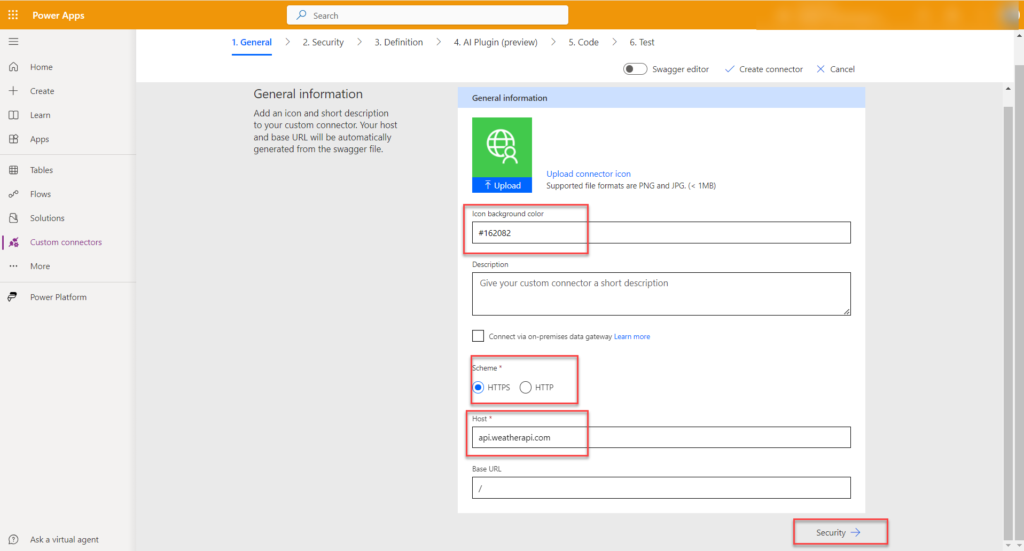Open the app launcher waffle icon

[x=13, y=15]
